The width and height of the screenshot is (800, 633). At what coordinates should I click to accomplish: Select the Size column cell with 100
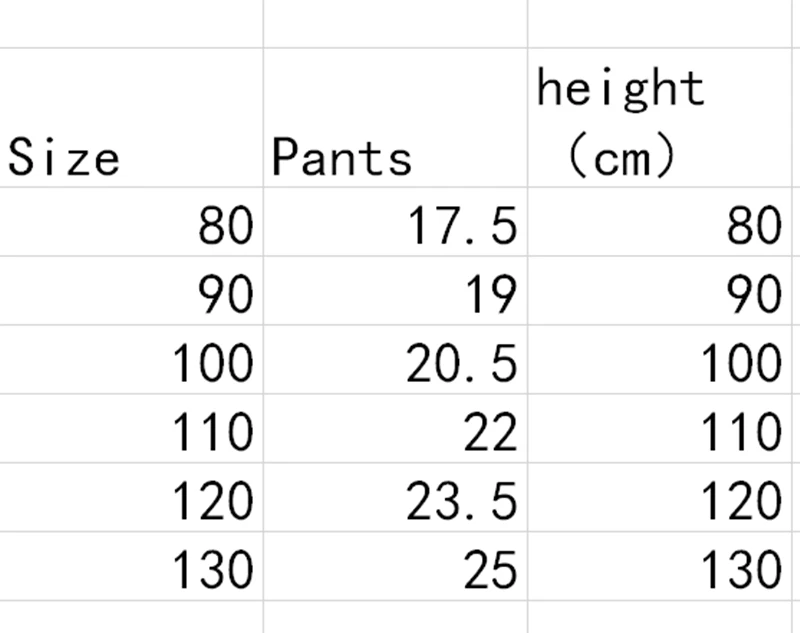click(131, 360)
